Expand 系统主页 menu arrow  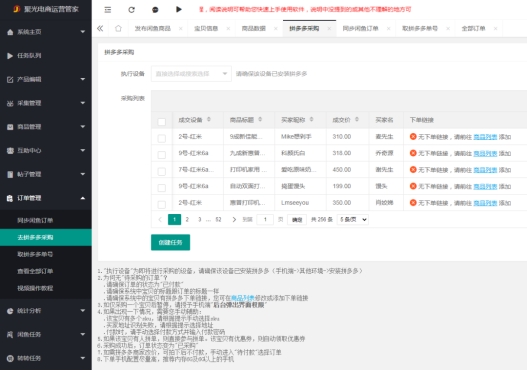coord(83,32)
